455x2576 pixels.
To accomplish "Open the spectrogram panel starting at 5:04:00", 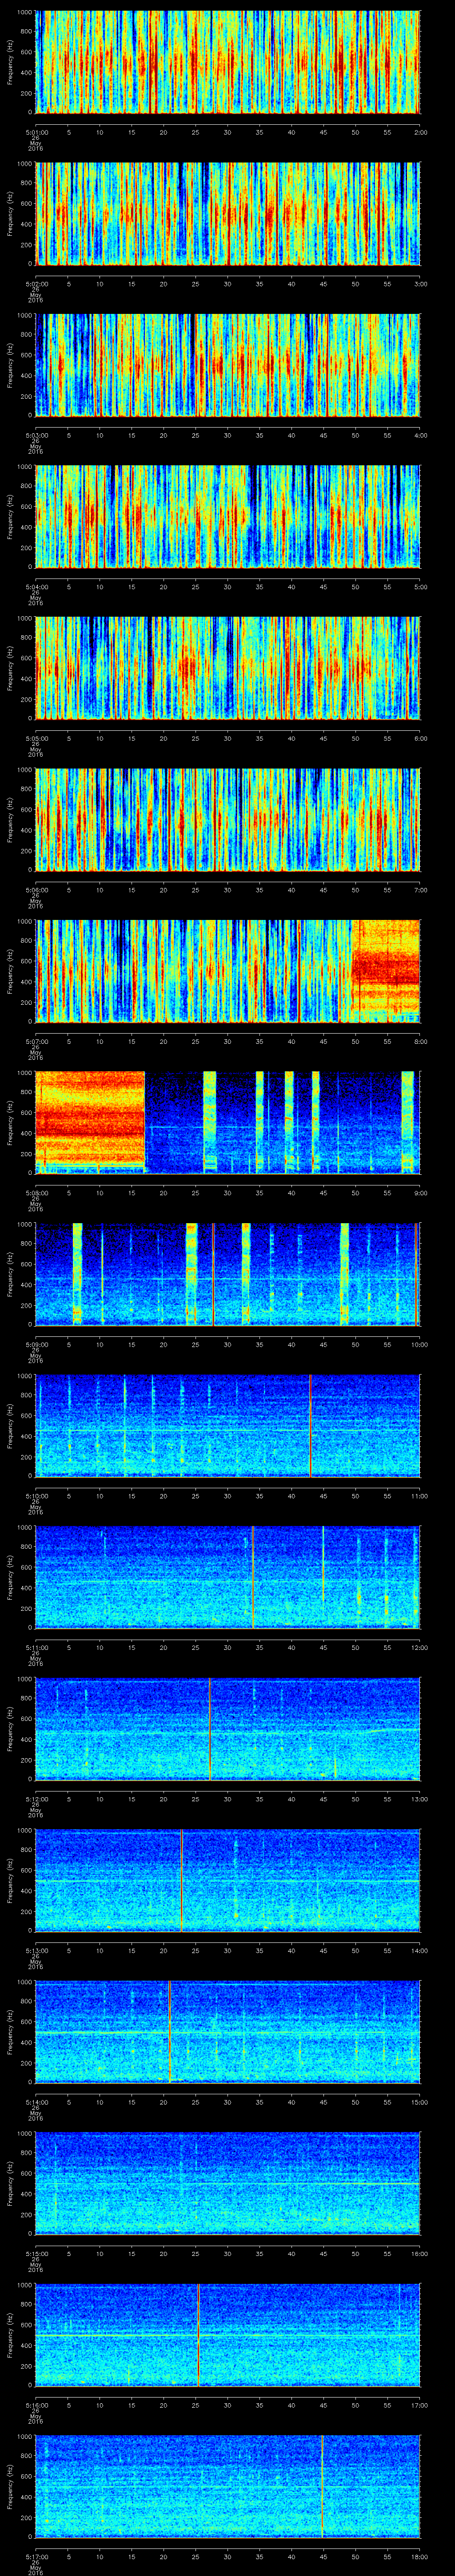I will pyautogui.click(x=228, y=516).
